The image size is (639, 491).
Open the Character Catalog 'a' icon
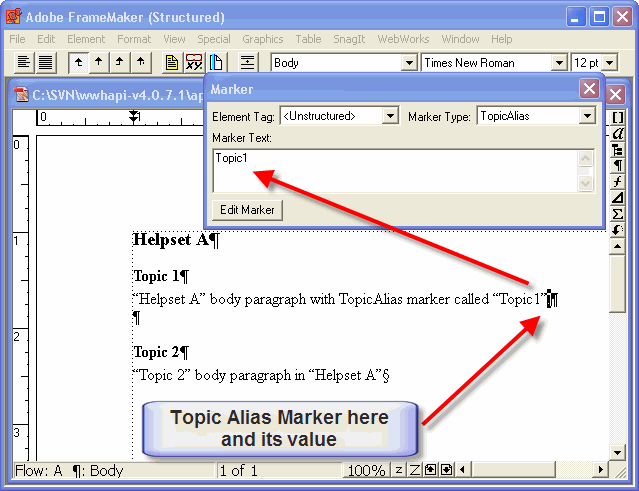(x=618, y=133)
